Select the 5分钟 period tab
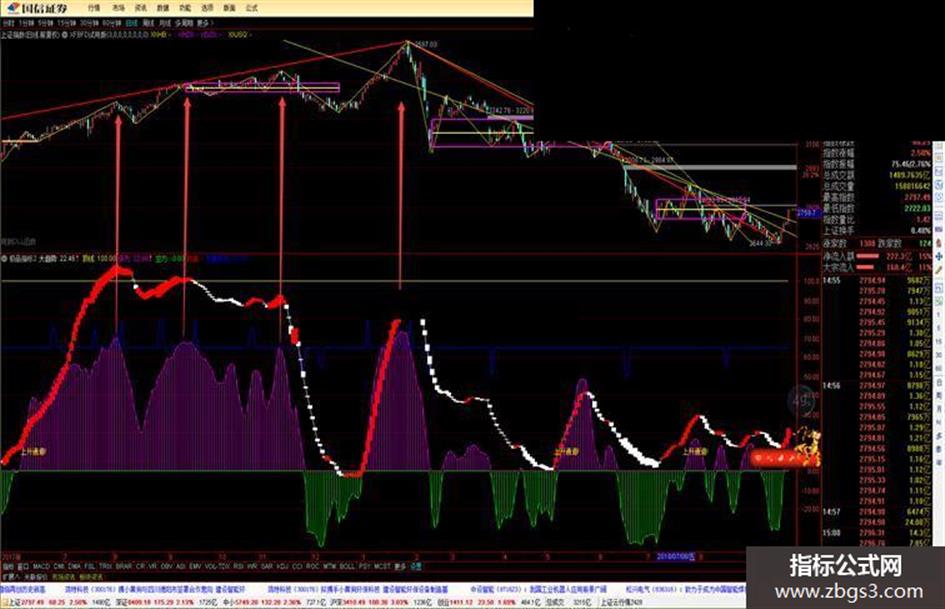945x609 pixels. pyautogui.click(x=46, y=23)
